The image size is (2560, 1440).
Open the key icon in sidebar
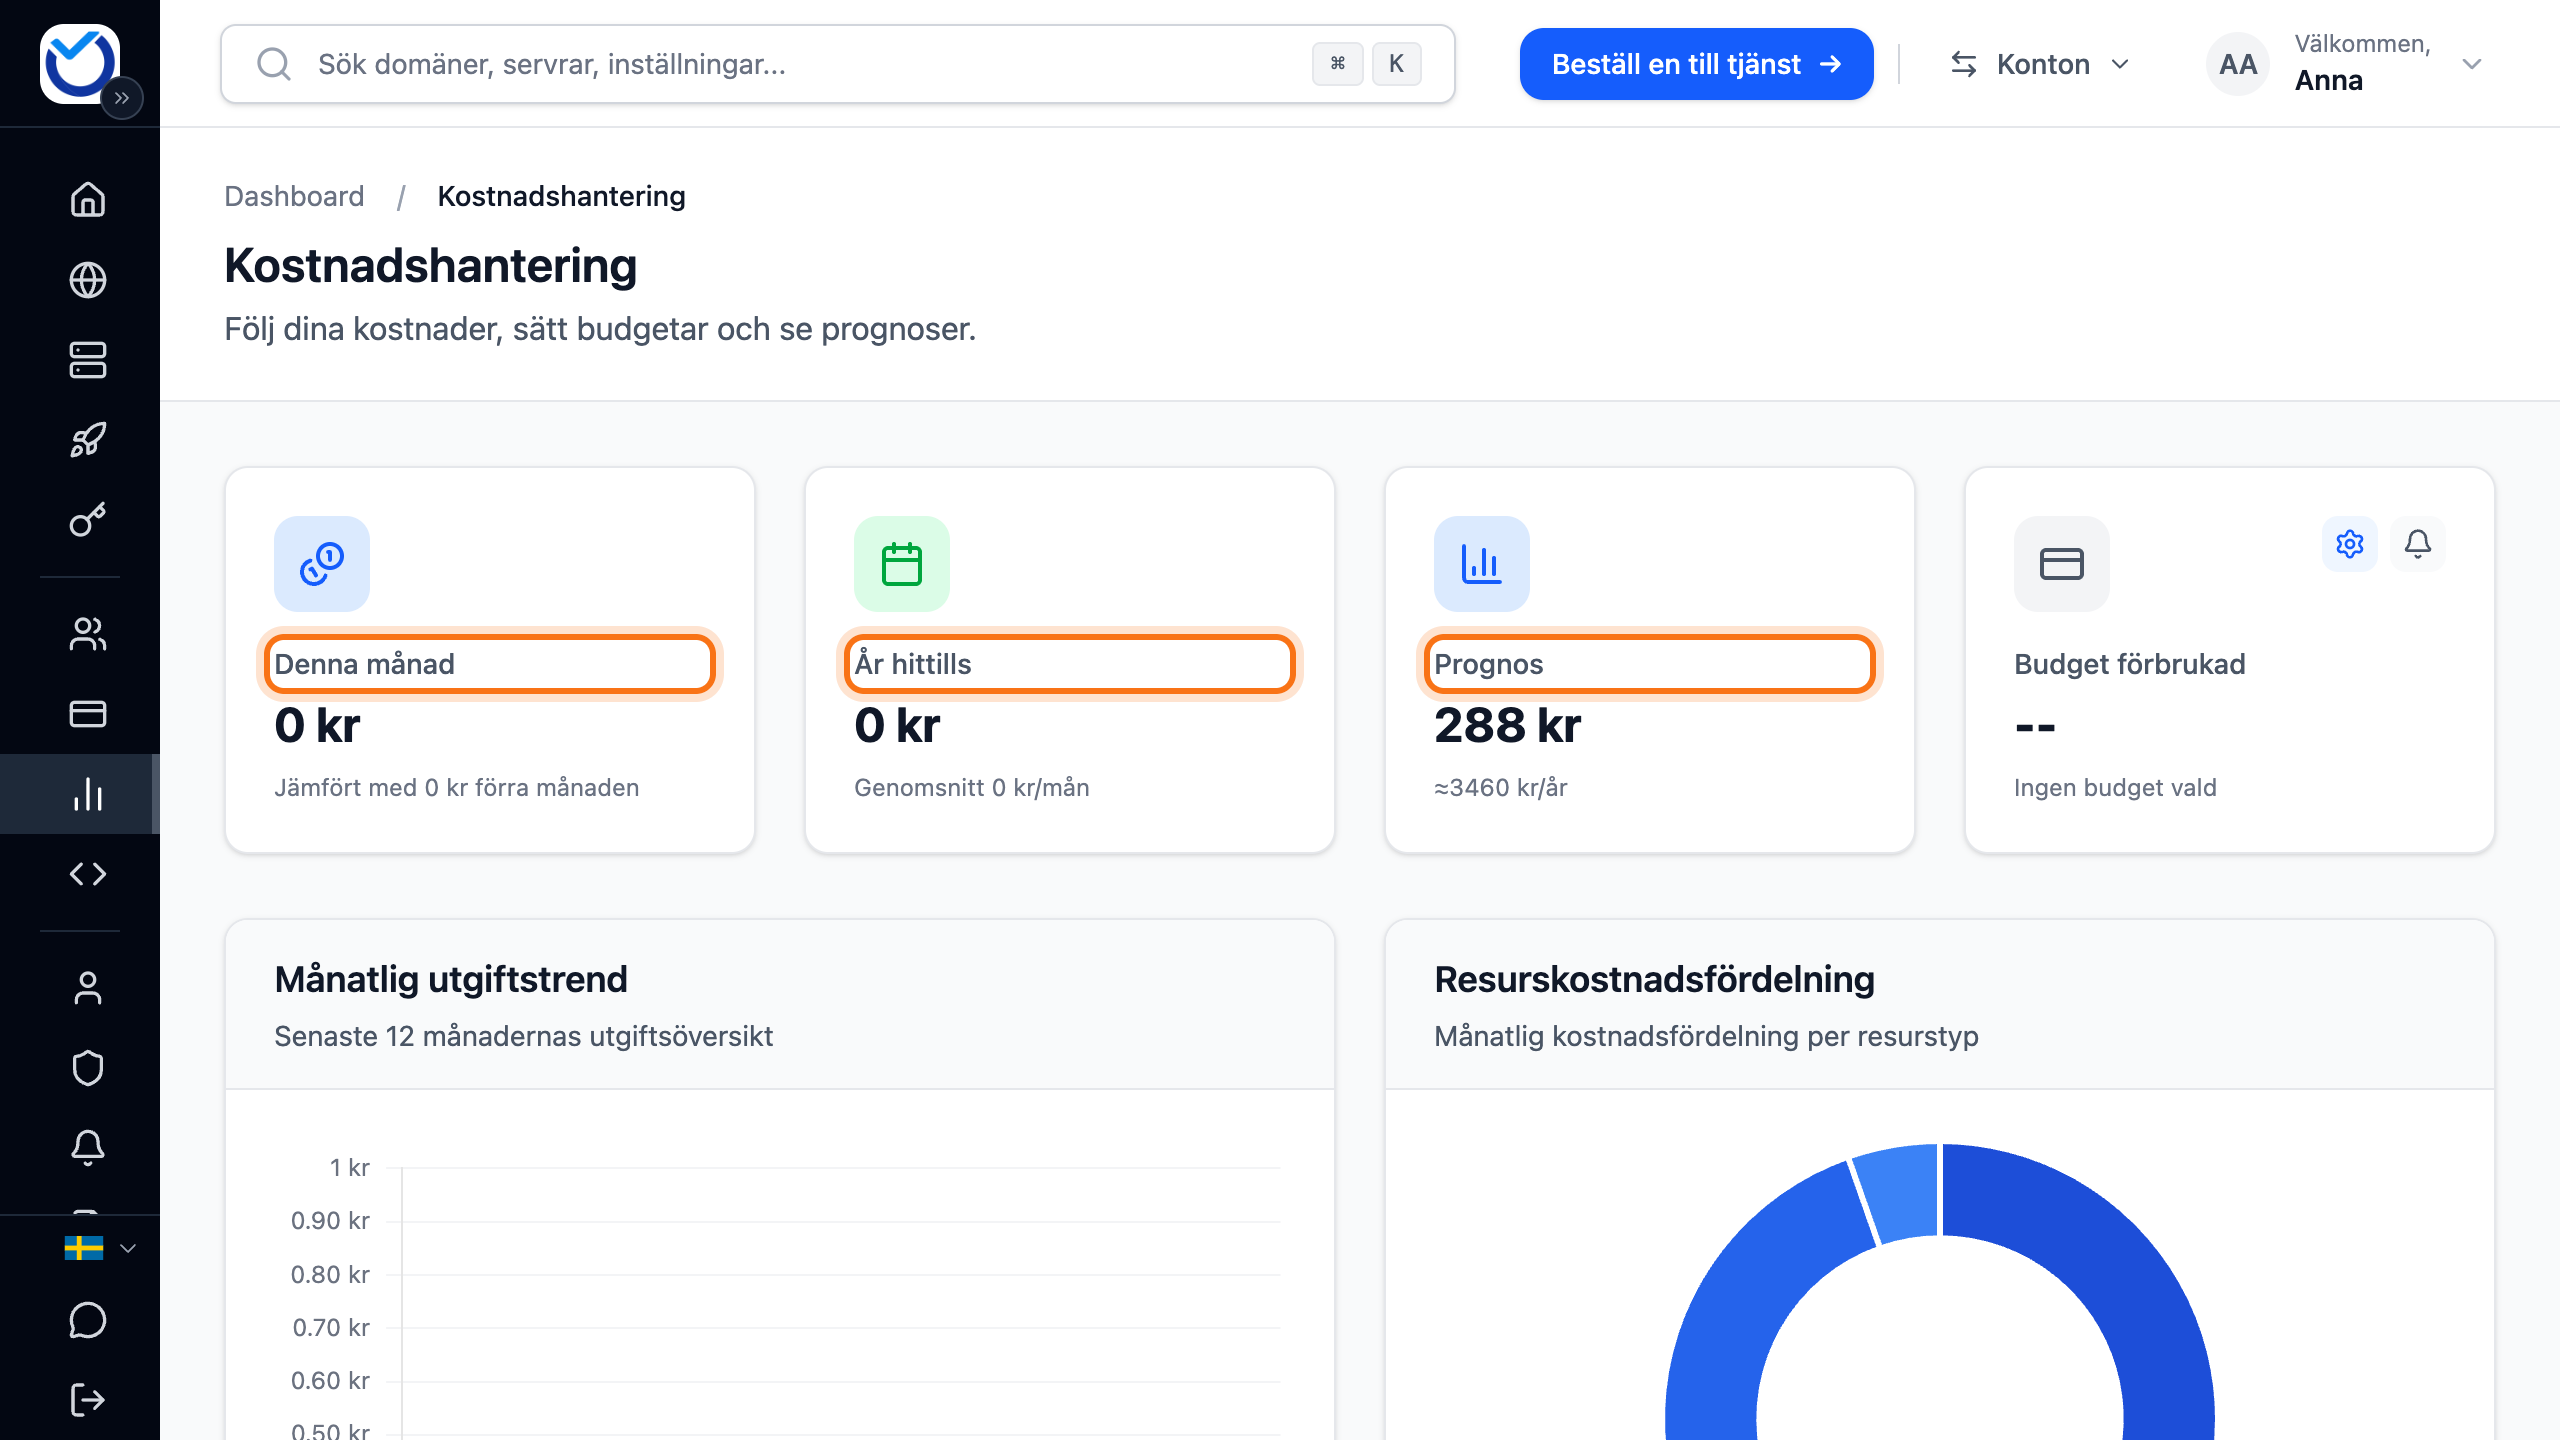coord(88,520)
